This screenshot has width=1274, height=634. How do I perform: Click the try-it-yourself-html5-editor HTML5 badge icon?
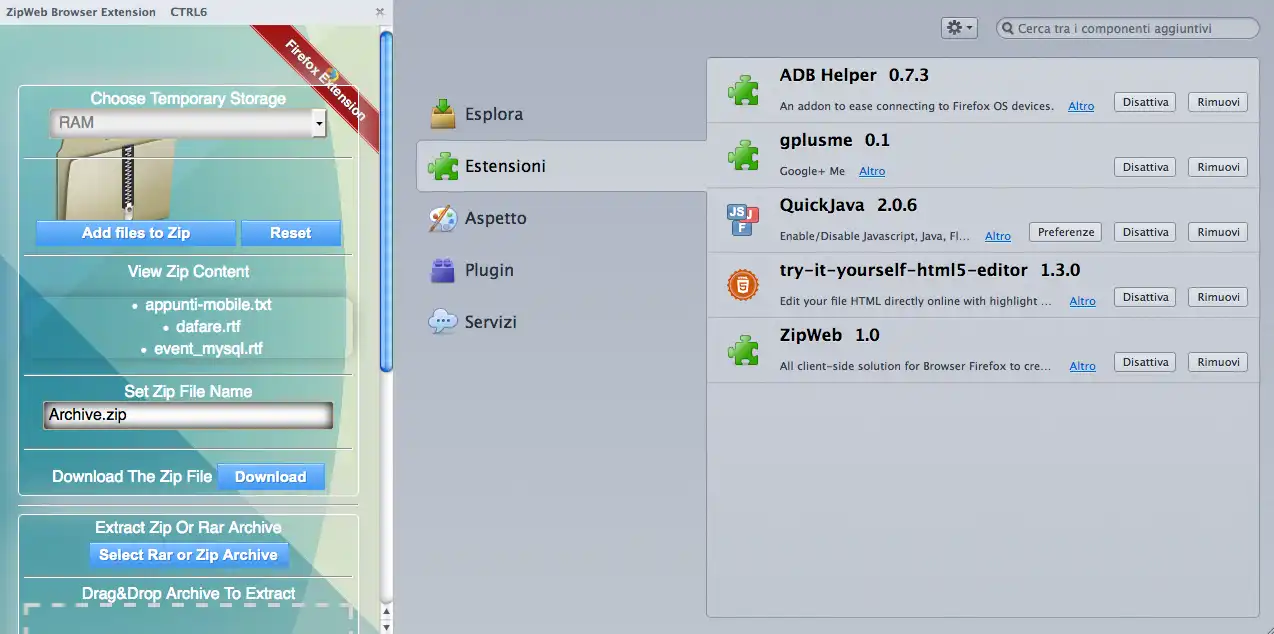743,286
